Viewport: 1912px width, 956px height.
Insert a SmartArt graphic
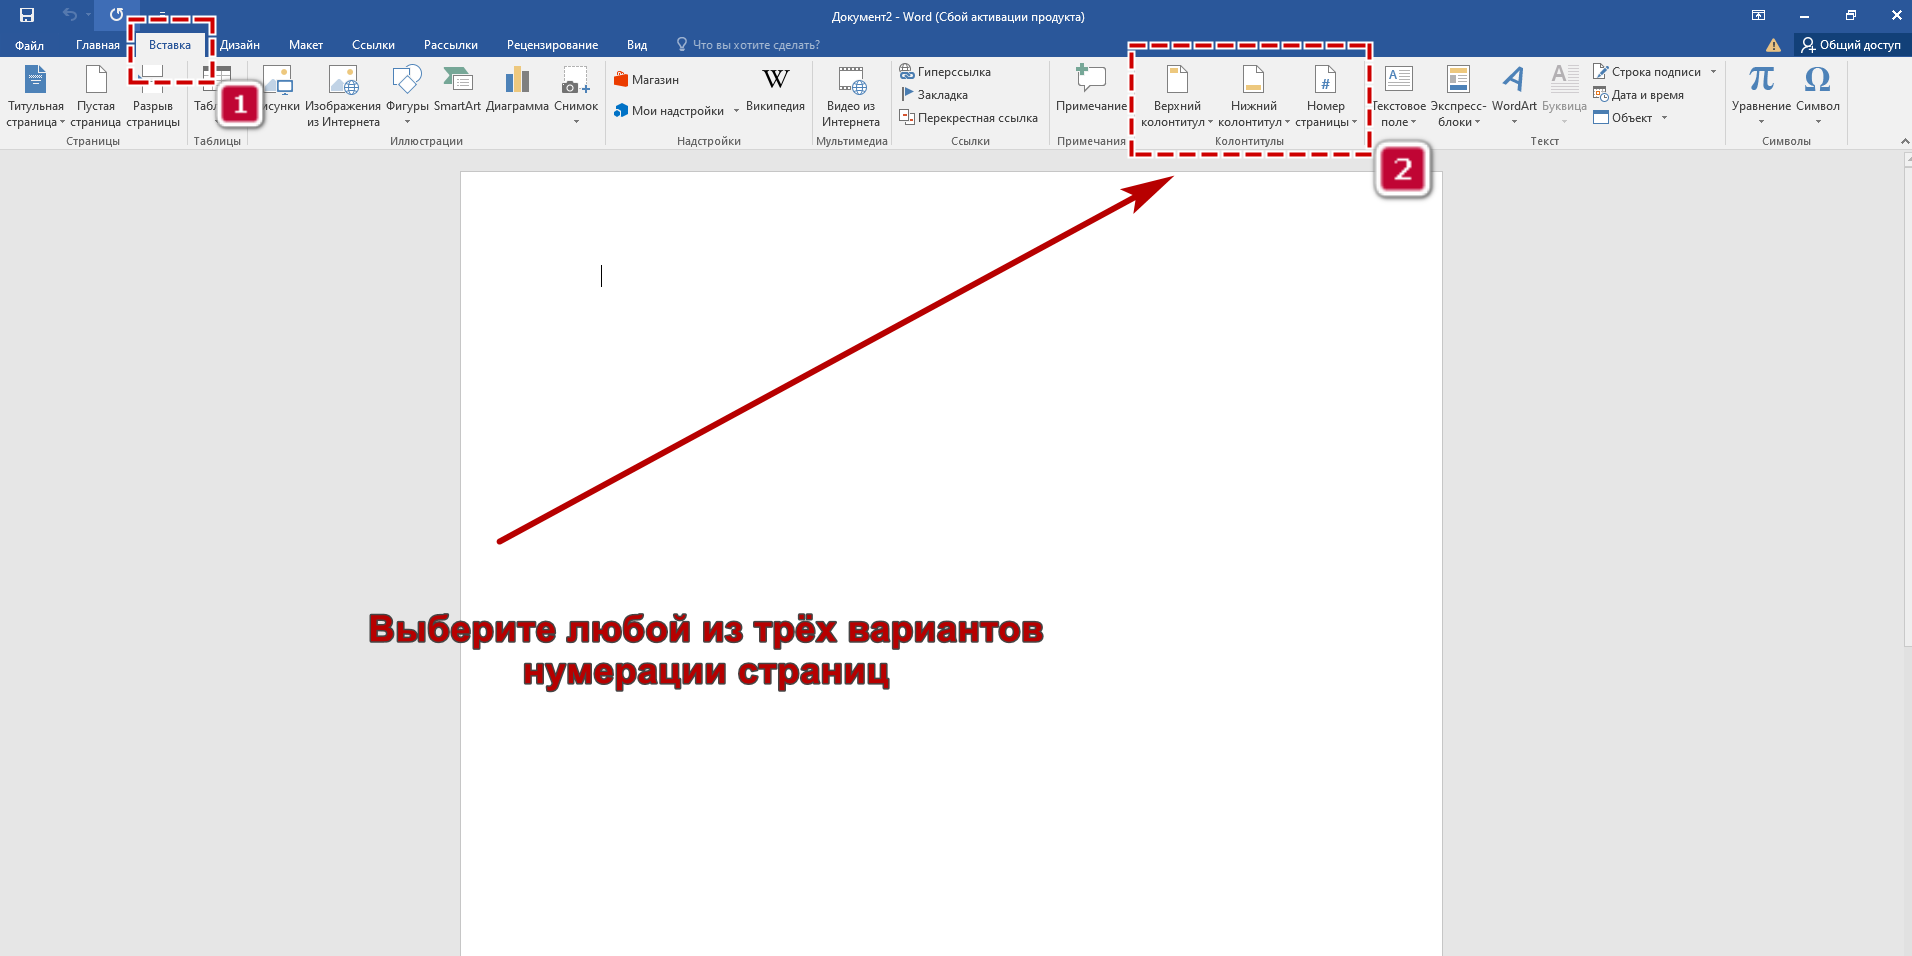coord(457,90)
